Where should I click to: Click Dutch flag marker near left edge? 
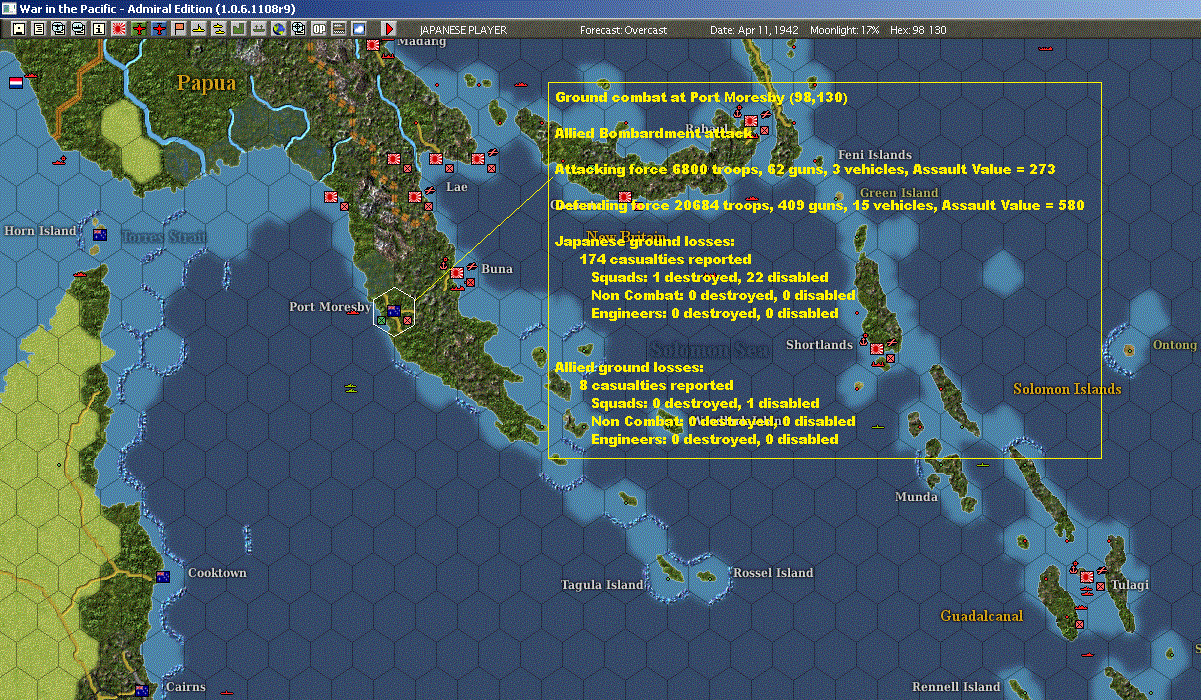[x=16, y=83]
